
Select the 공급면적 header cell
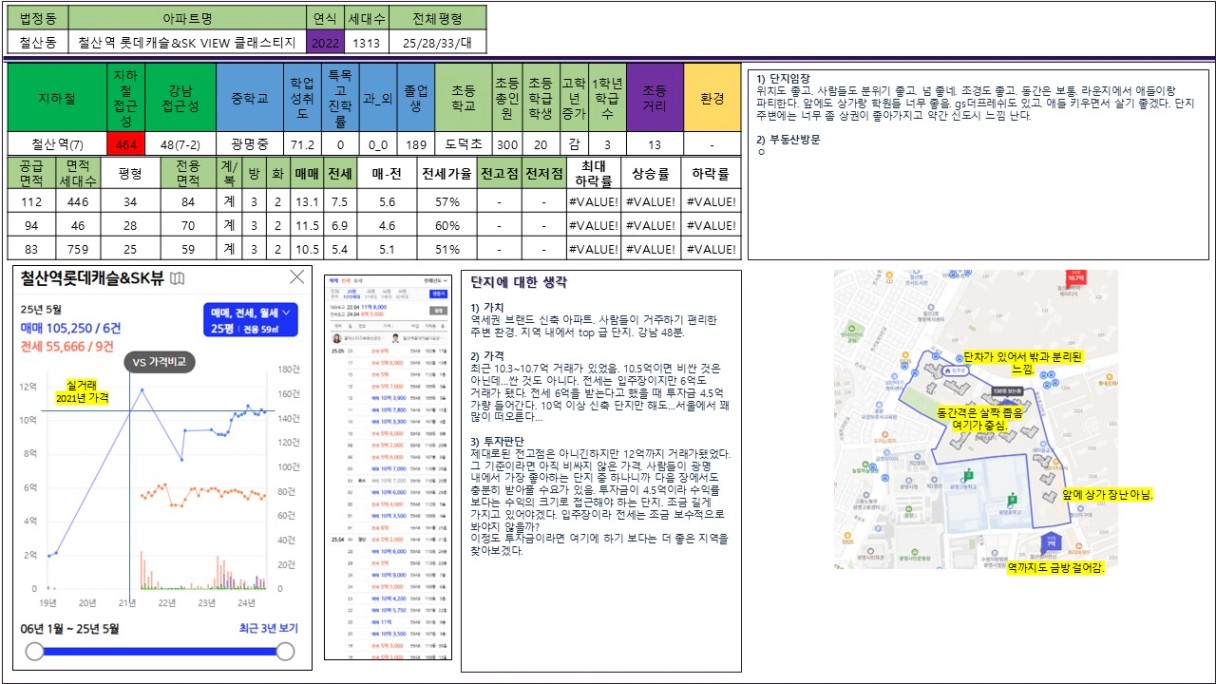(x=30, y=174)
